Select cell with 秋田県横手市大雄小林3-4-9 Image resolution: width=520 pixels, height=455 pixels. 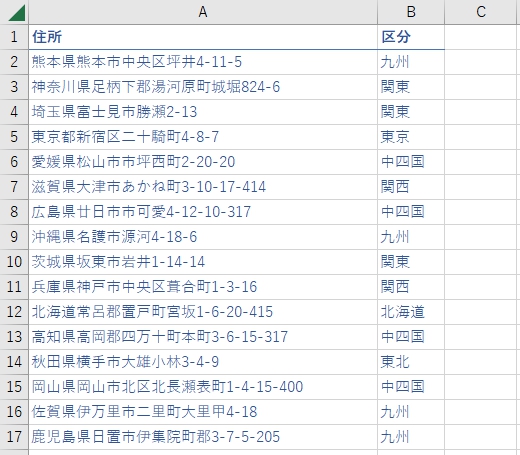203,362
